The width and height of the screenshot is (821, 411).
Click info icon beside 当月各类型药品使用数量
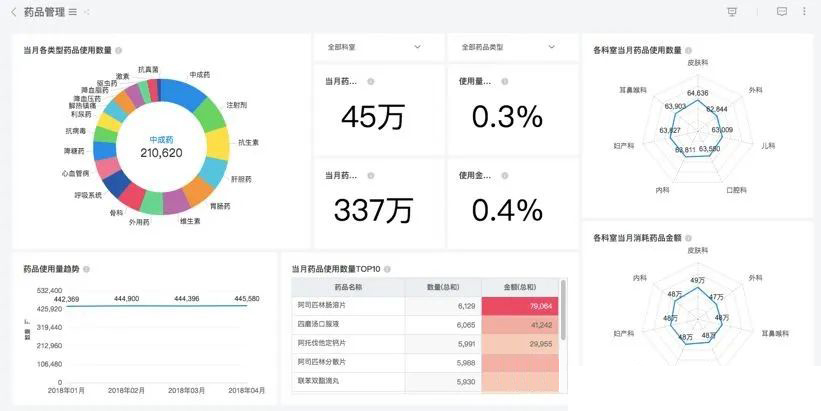click(119, 50)
